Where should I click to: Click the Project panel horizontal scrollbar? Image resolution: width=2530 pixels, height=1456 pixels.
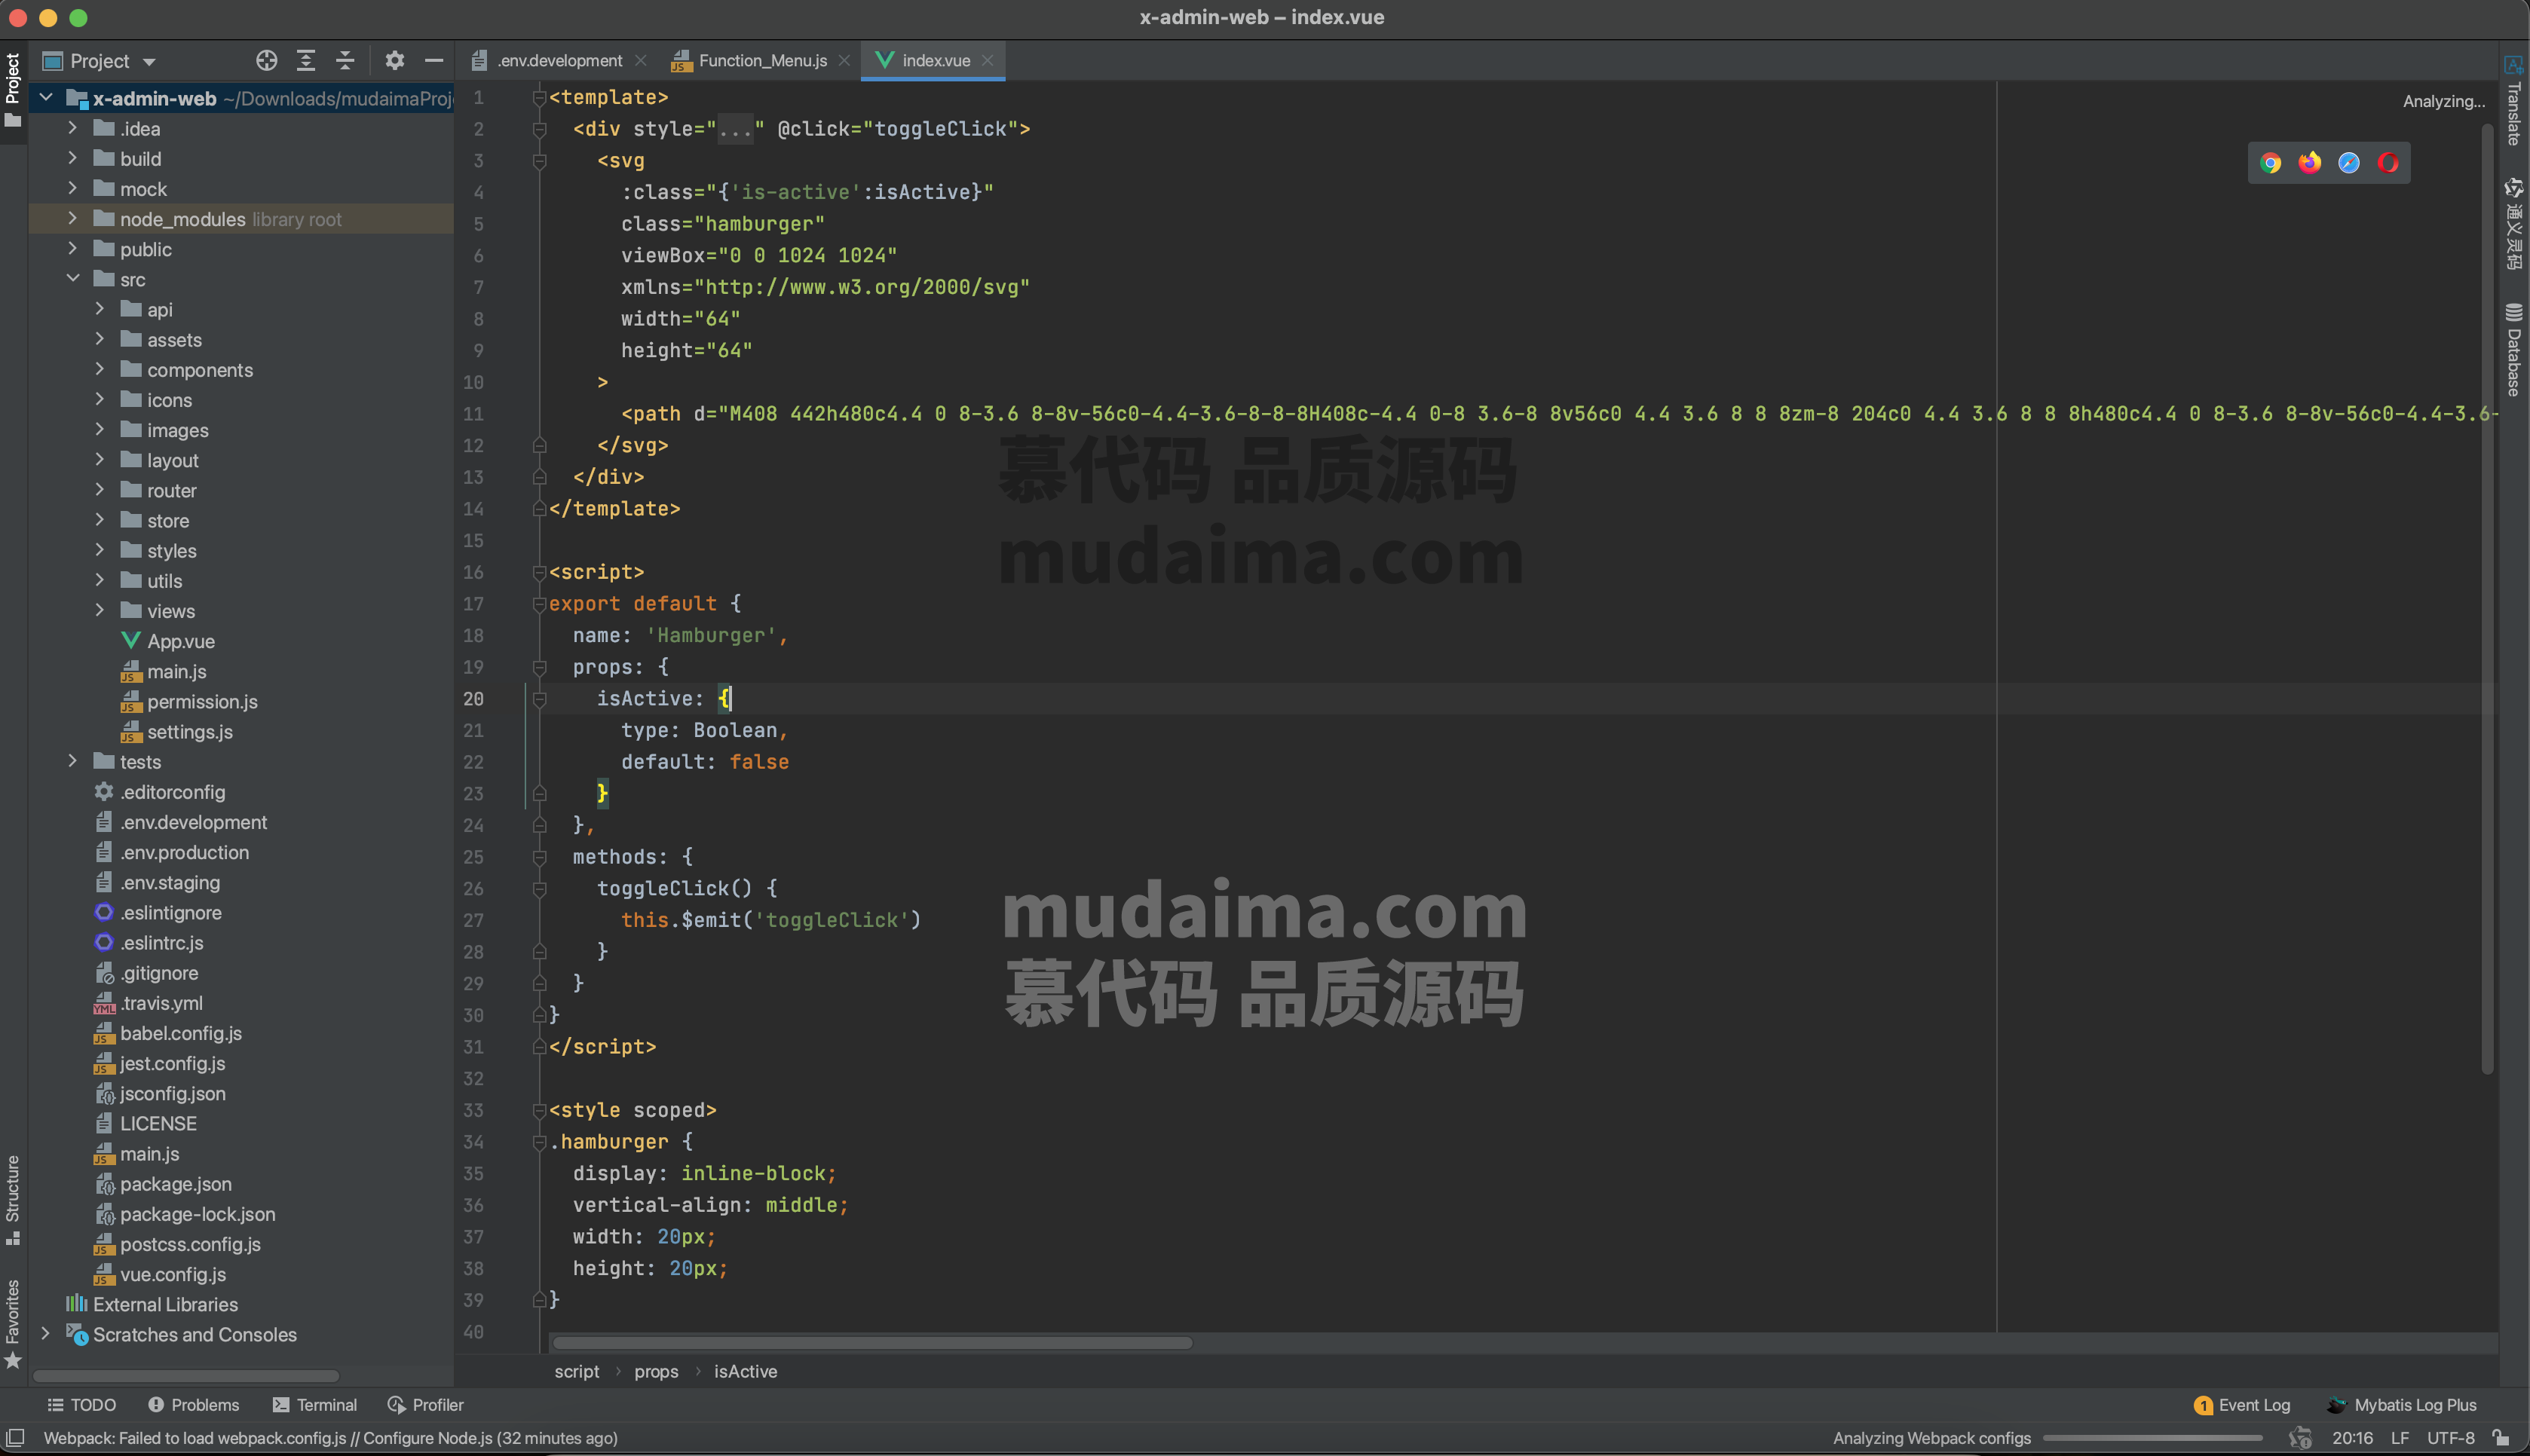[186, 1376]
